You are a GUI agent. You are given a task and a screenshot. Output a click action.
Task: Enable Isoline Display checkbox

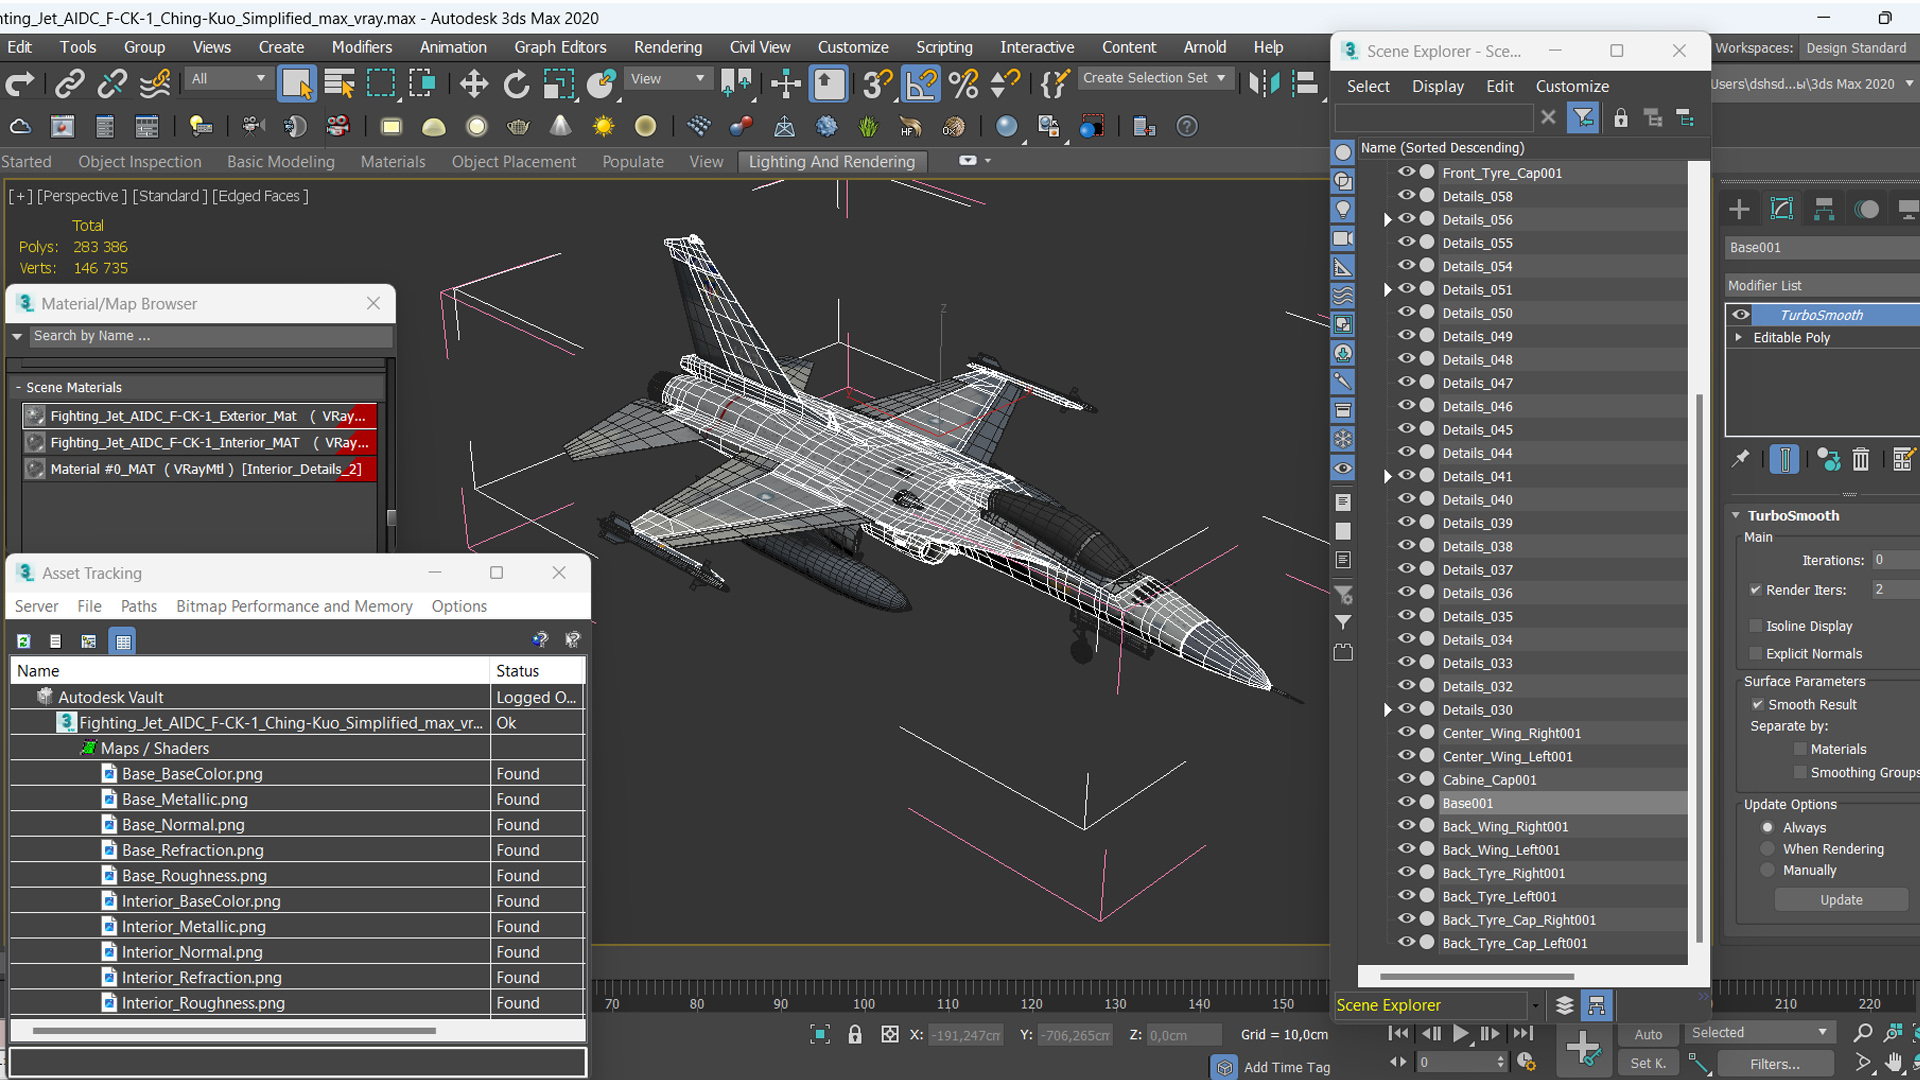1756,626
